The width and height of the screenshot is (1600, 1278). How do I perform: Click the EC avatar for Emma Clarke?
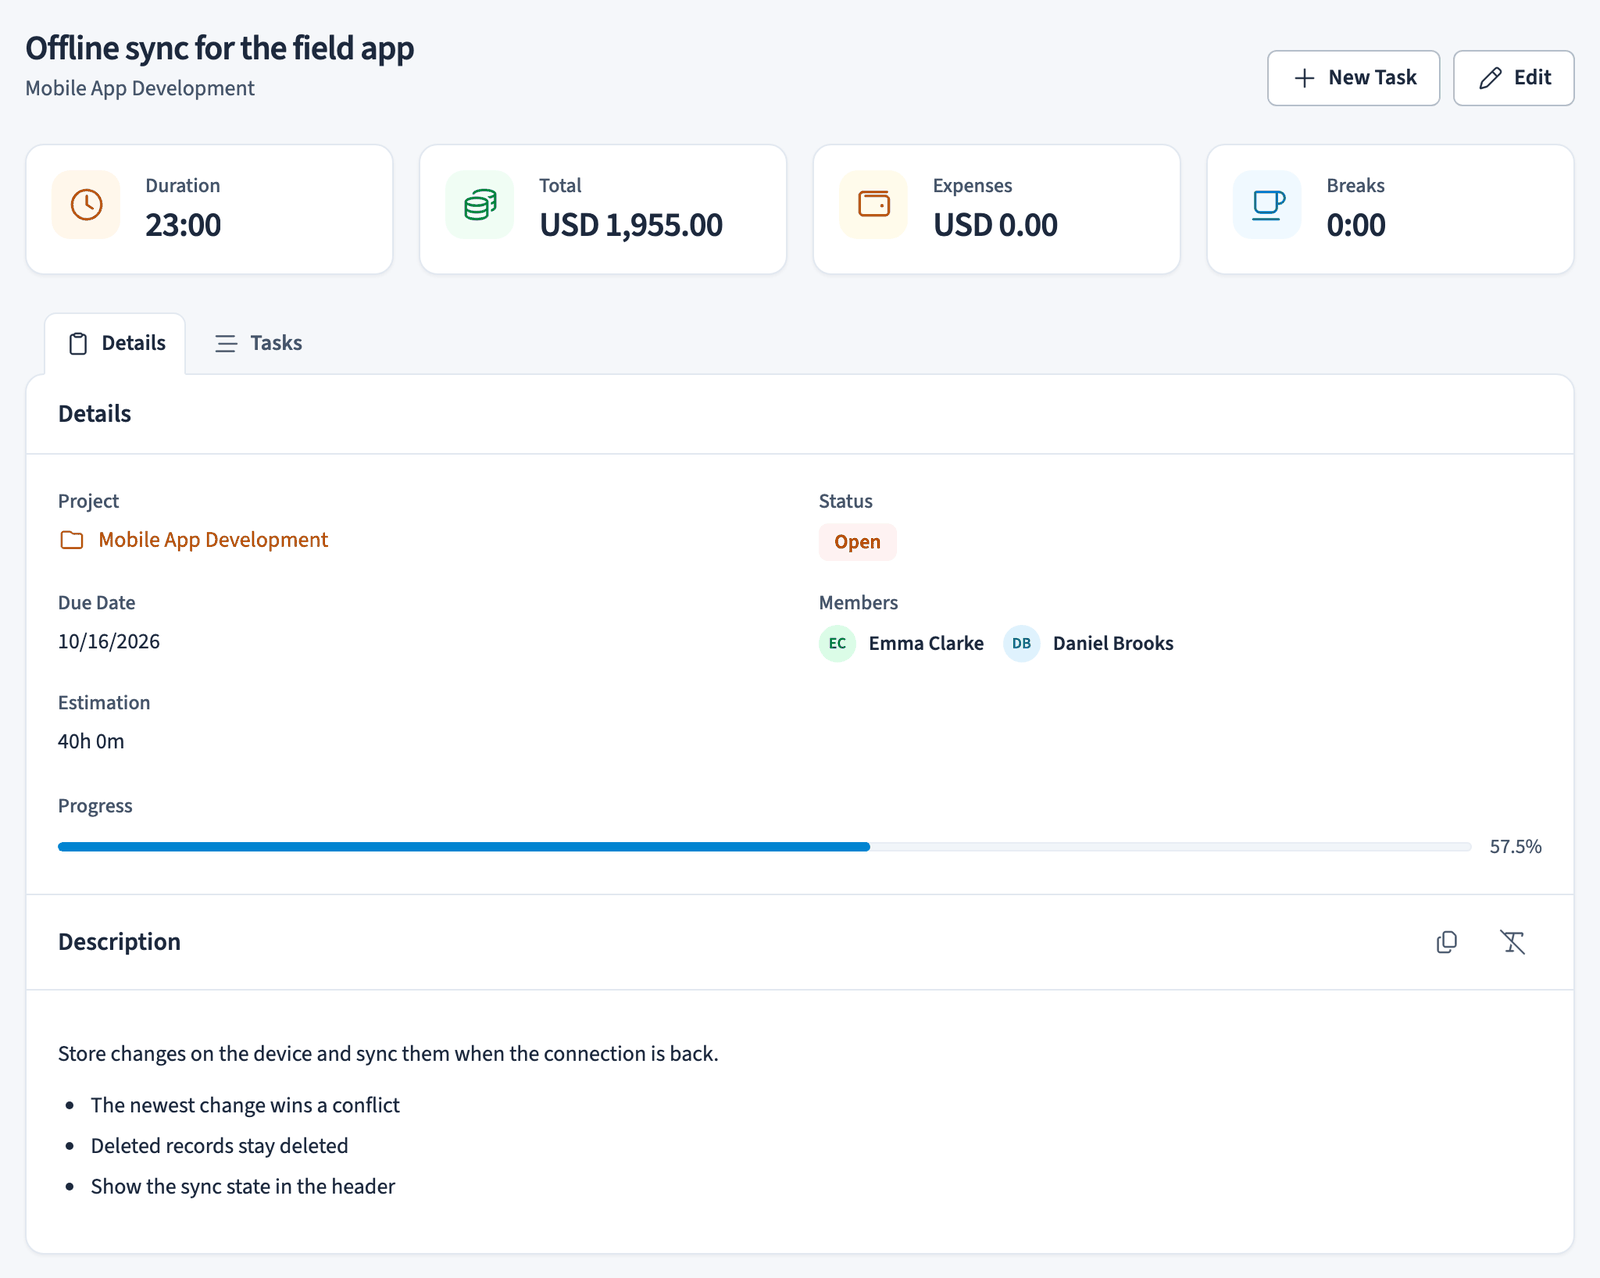coord(837,643)
